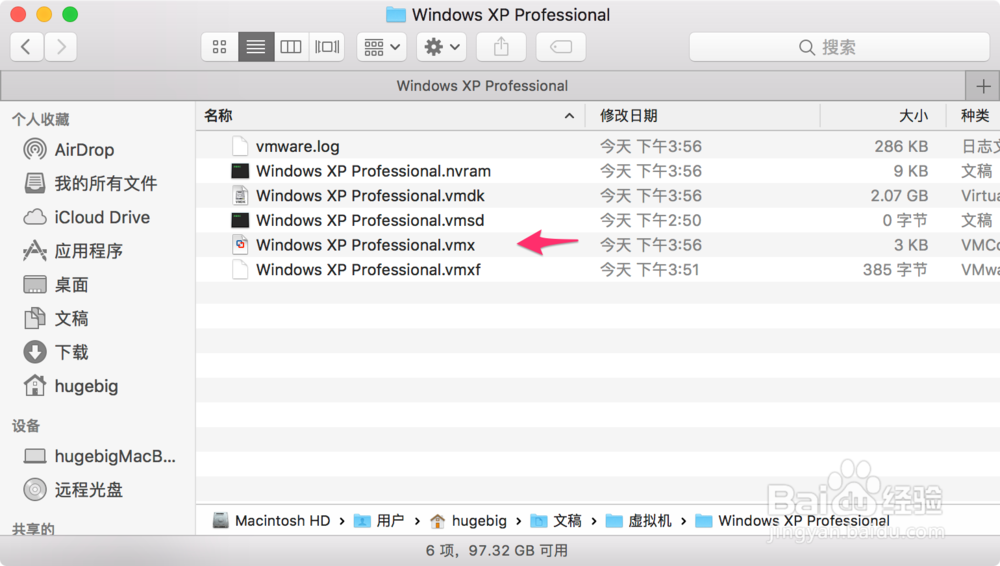The image size is (1000, 566).
Task: Select 远程光盘 in sidebar
Action: 89,490
